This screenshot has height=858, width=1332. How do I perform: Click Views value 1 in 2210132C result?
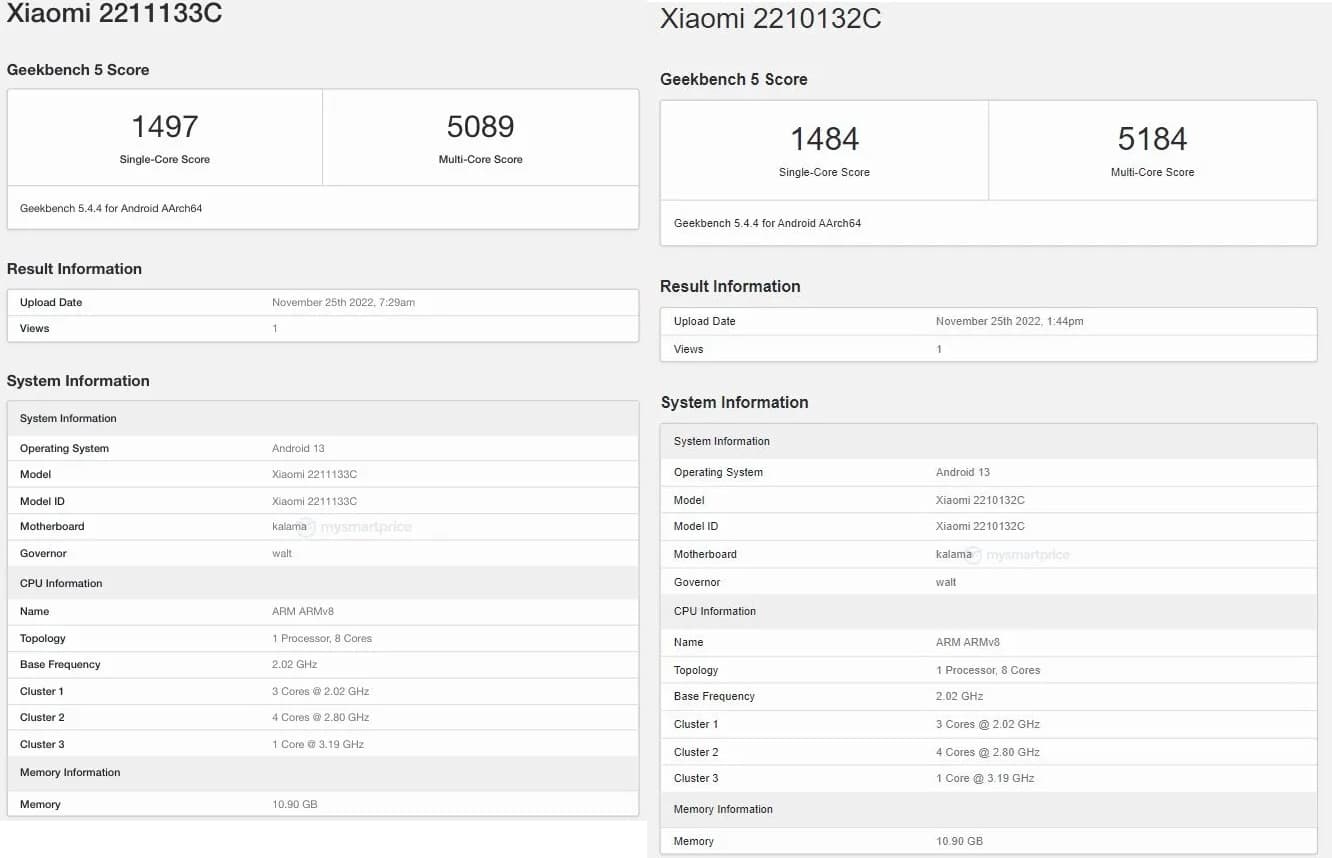click(x=939, y=349)
